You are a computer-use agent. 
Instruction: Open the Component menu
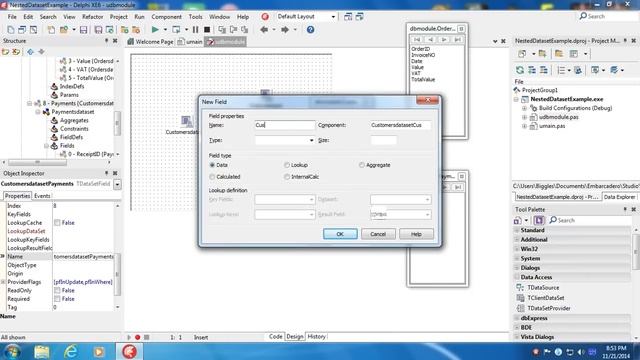pyautogui.click(x=167, y=17)
